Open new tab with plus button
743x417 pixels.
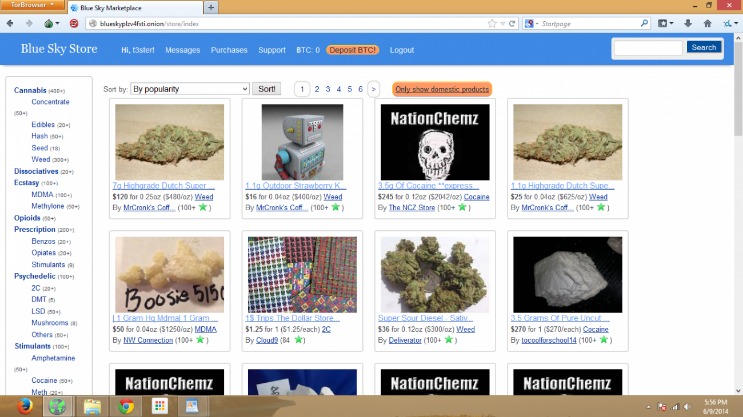coord(211,7)
